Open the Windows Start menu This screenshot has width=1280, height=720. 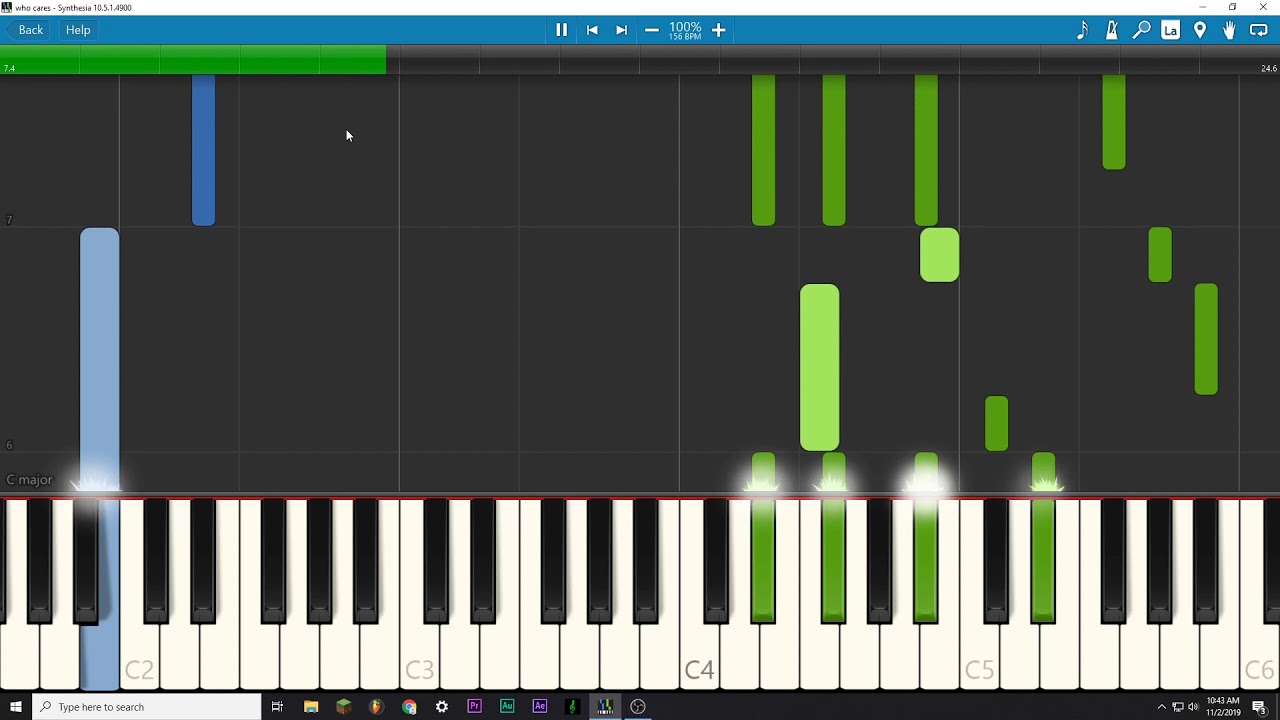(x=15, y=707)
